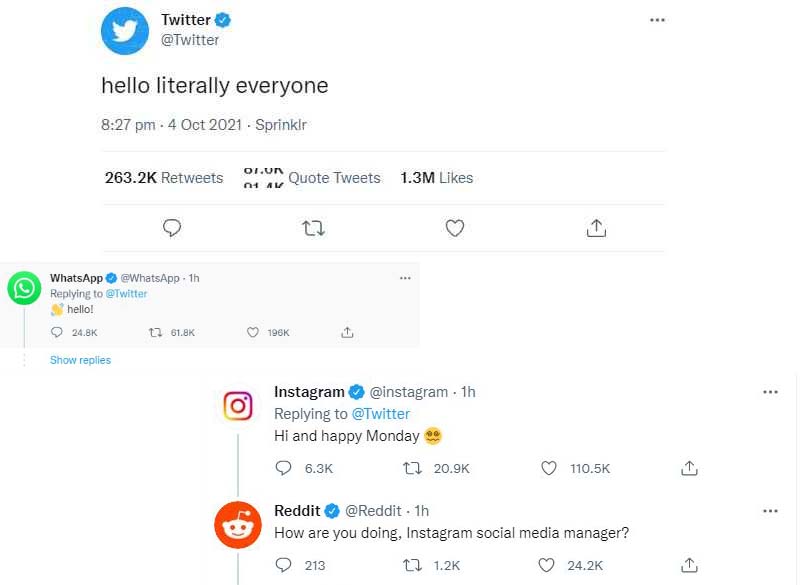The image size is (800, 585).
Task: Like WhatsApp's hello reply
Action: click(252, 332)
